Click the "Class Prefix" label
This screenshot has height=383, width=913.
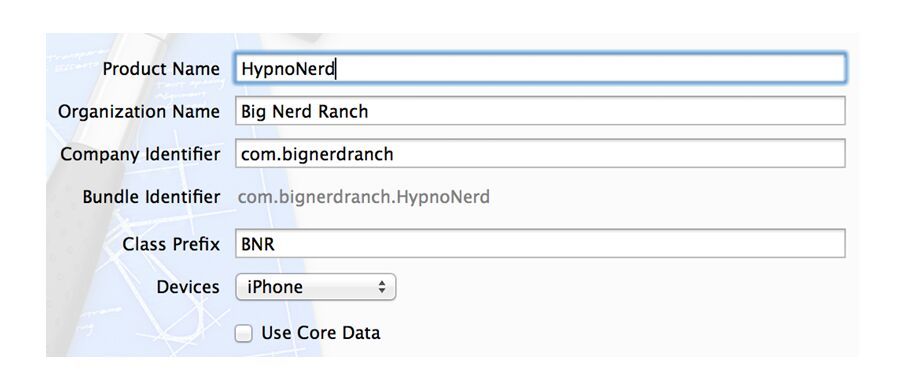[171, 244]
